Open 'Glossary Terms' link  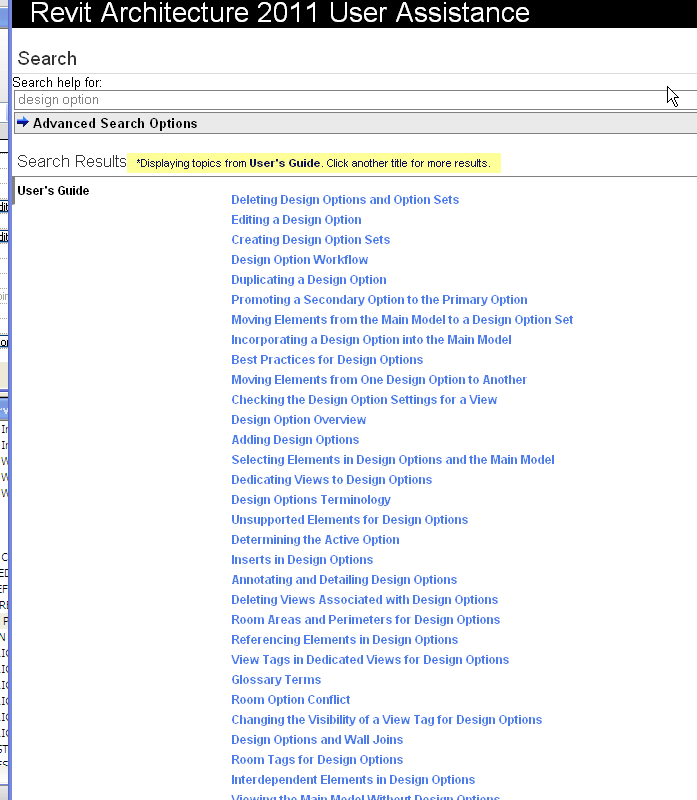point(276,680)
